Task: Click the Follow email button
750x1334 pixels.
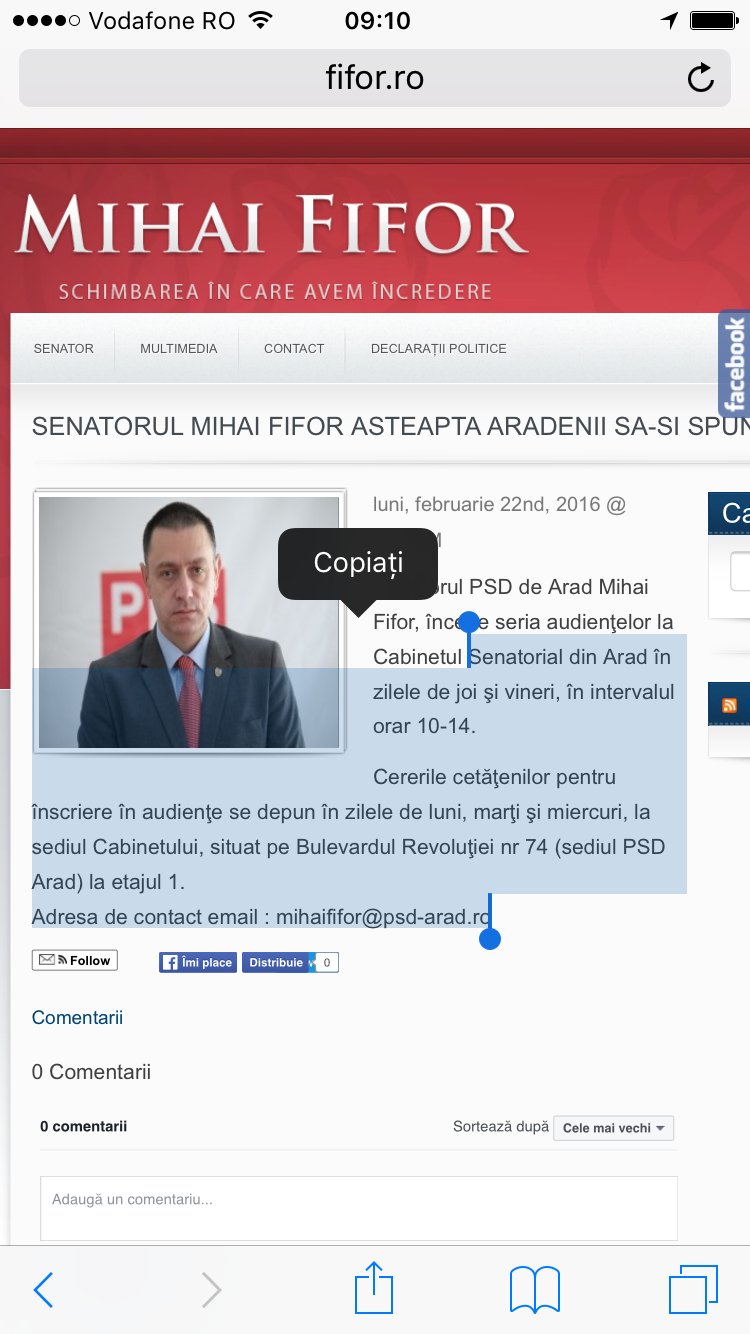Action: coord(75,960)
